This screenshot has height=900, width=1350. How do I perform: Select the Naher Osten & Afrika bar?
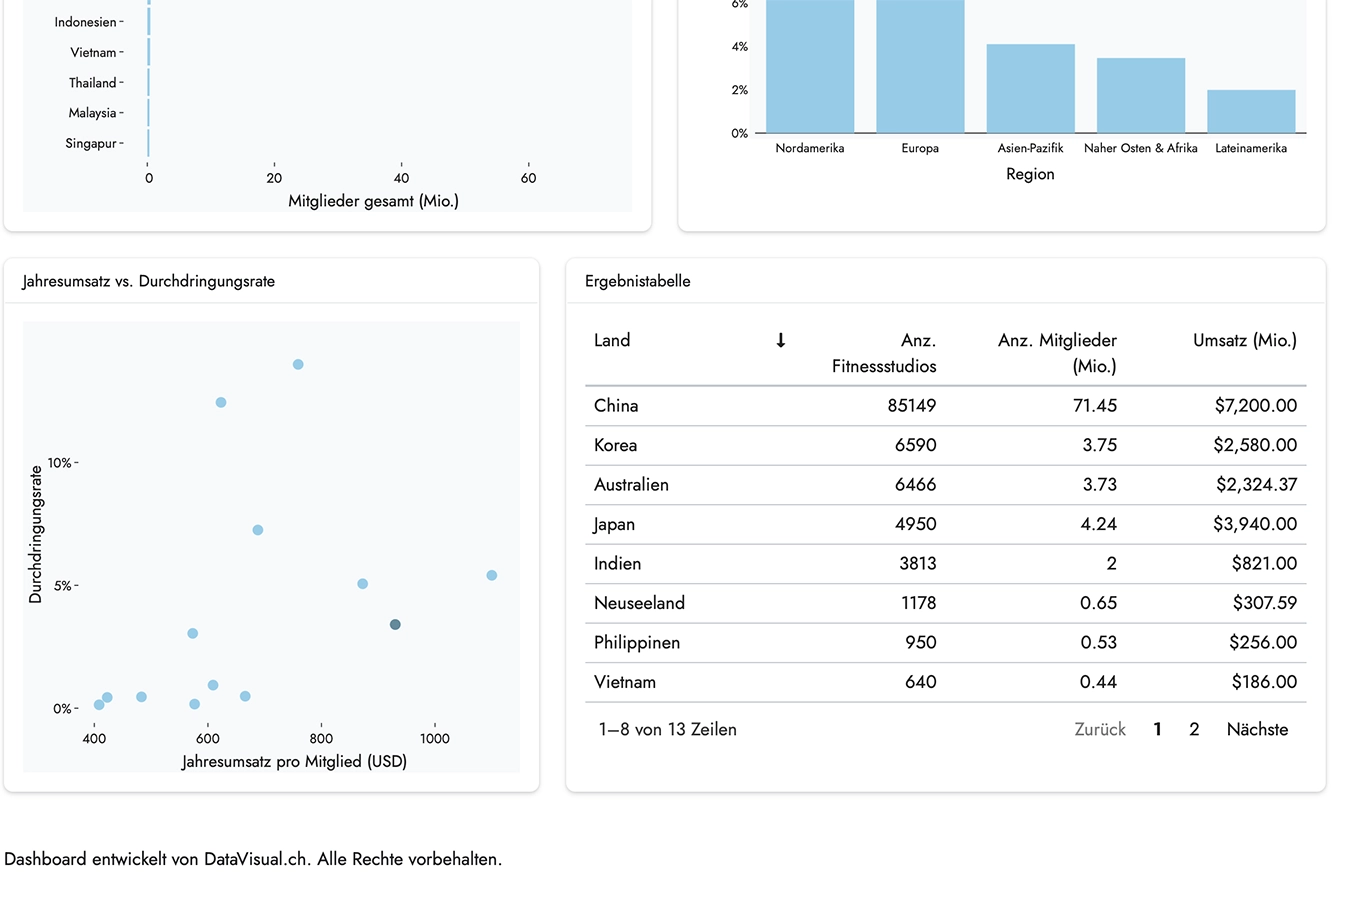[1140, 96]
